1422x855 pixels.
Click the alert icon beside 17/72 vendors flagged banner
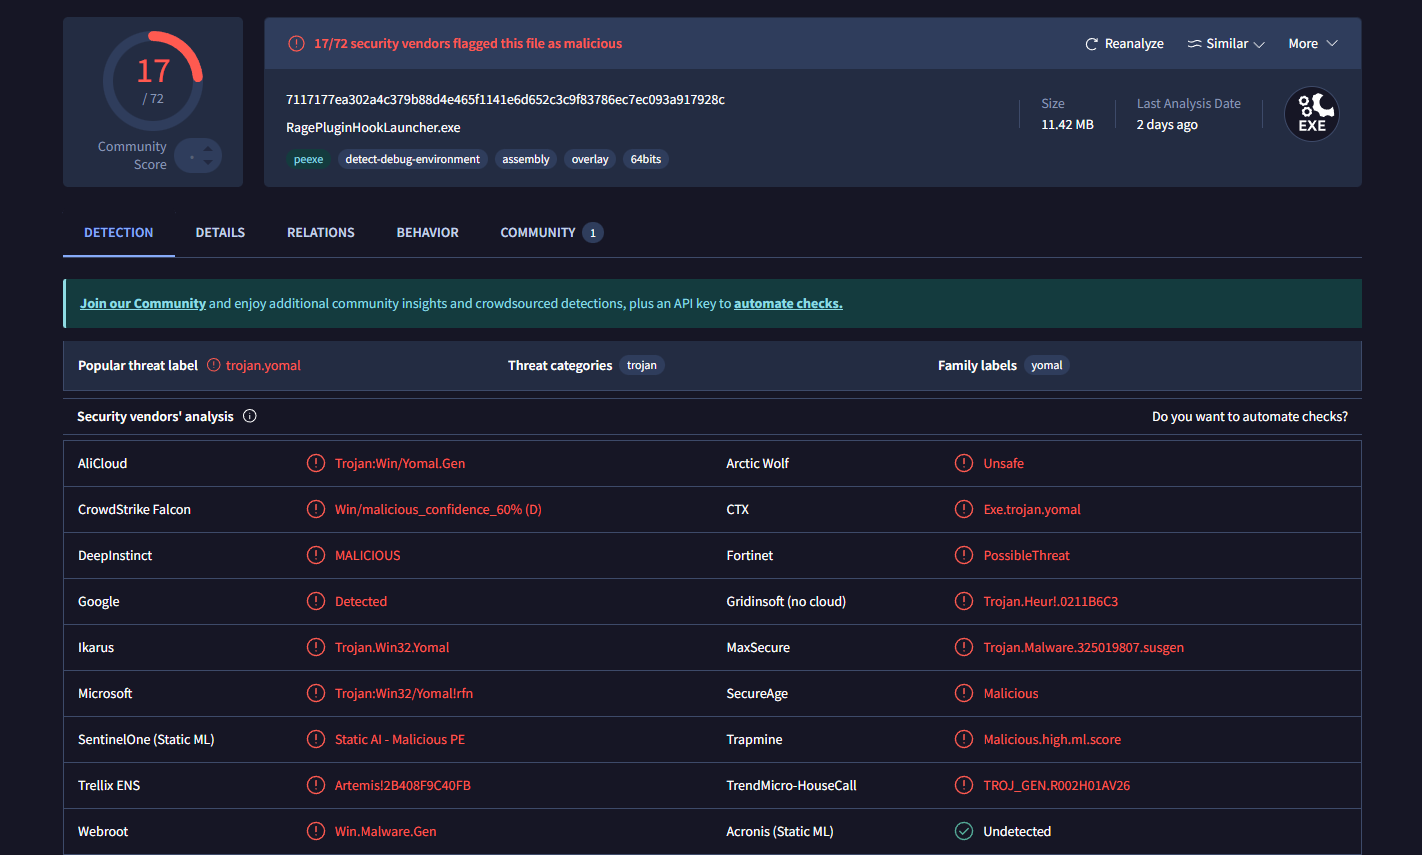coord(296,44)
